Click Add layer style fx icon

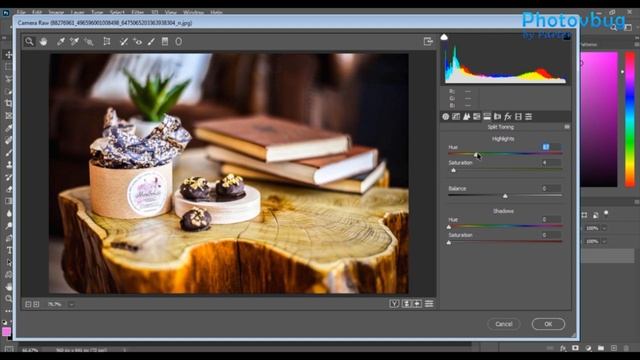pyautogui.click(x=563, y=348)
